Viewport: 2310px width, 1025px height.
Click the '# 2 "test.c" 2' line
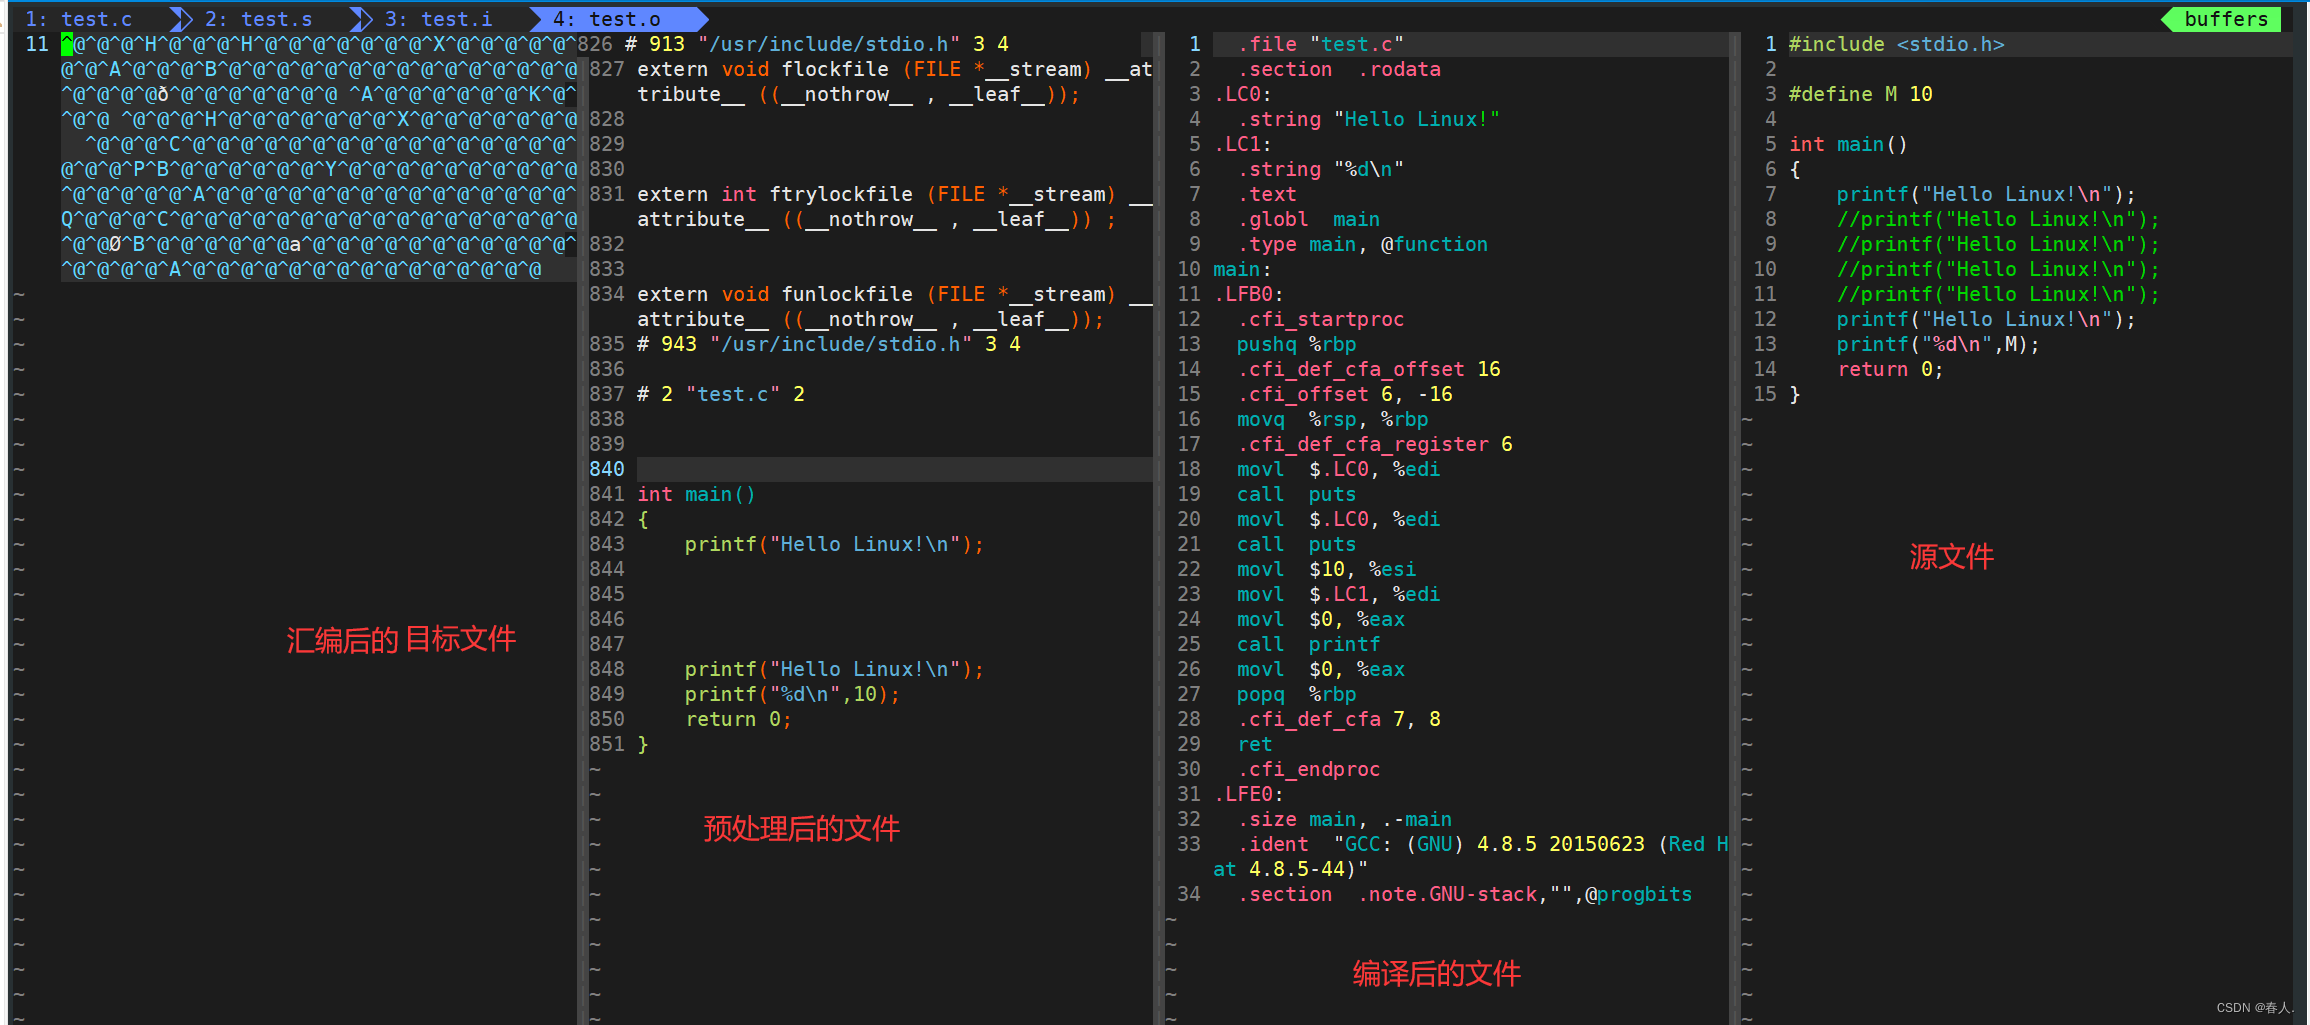pos(721,394)
